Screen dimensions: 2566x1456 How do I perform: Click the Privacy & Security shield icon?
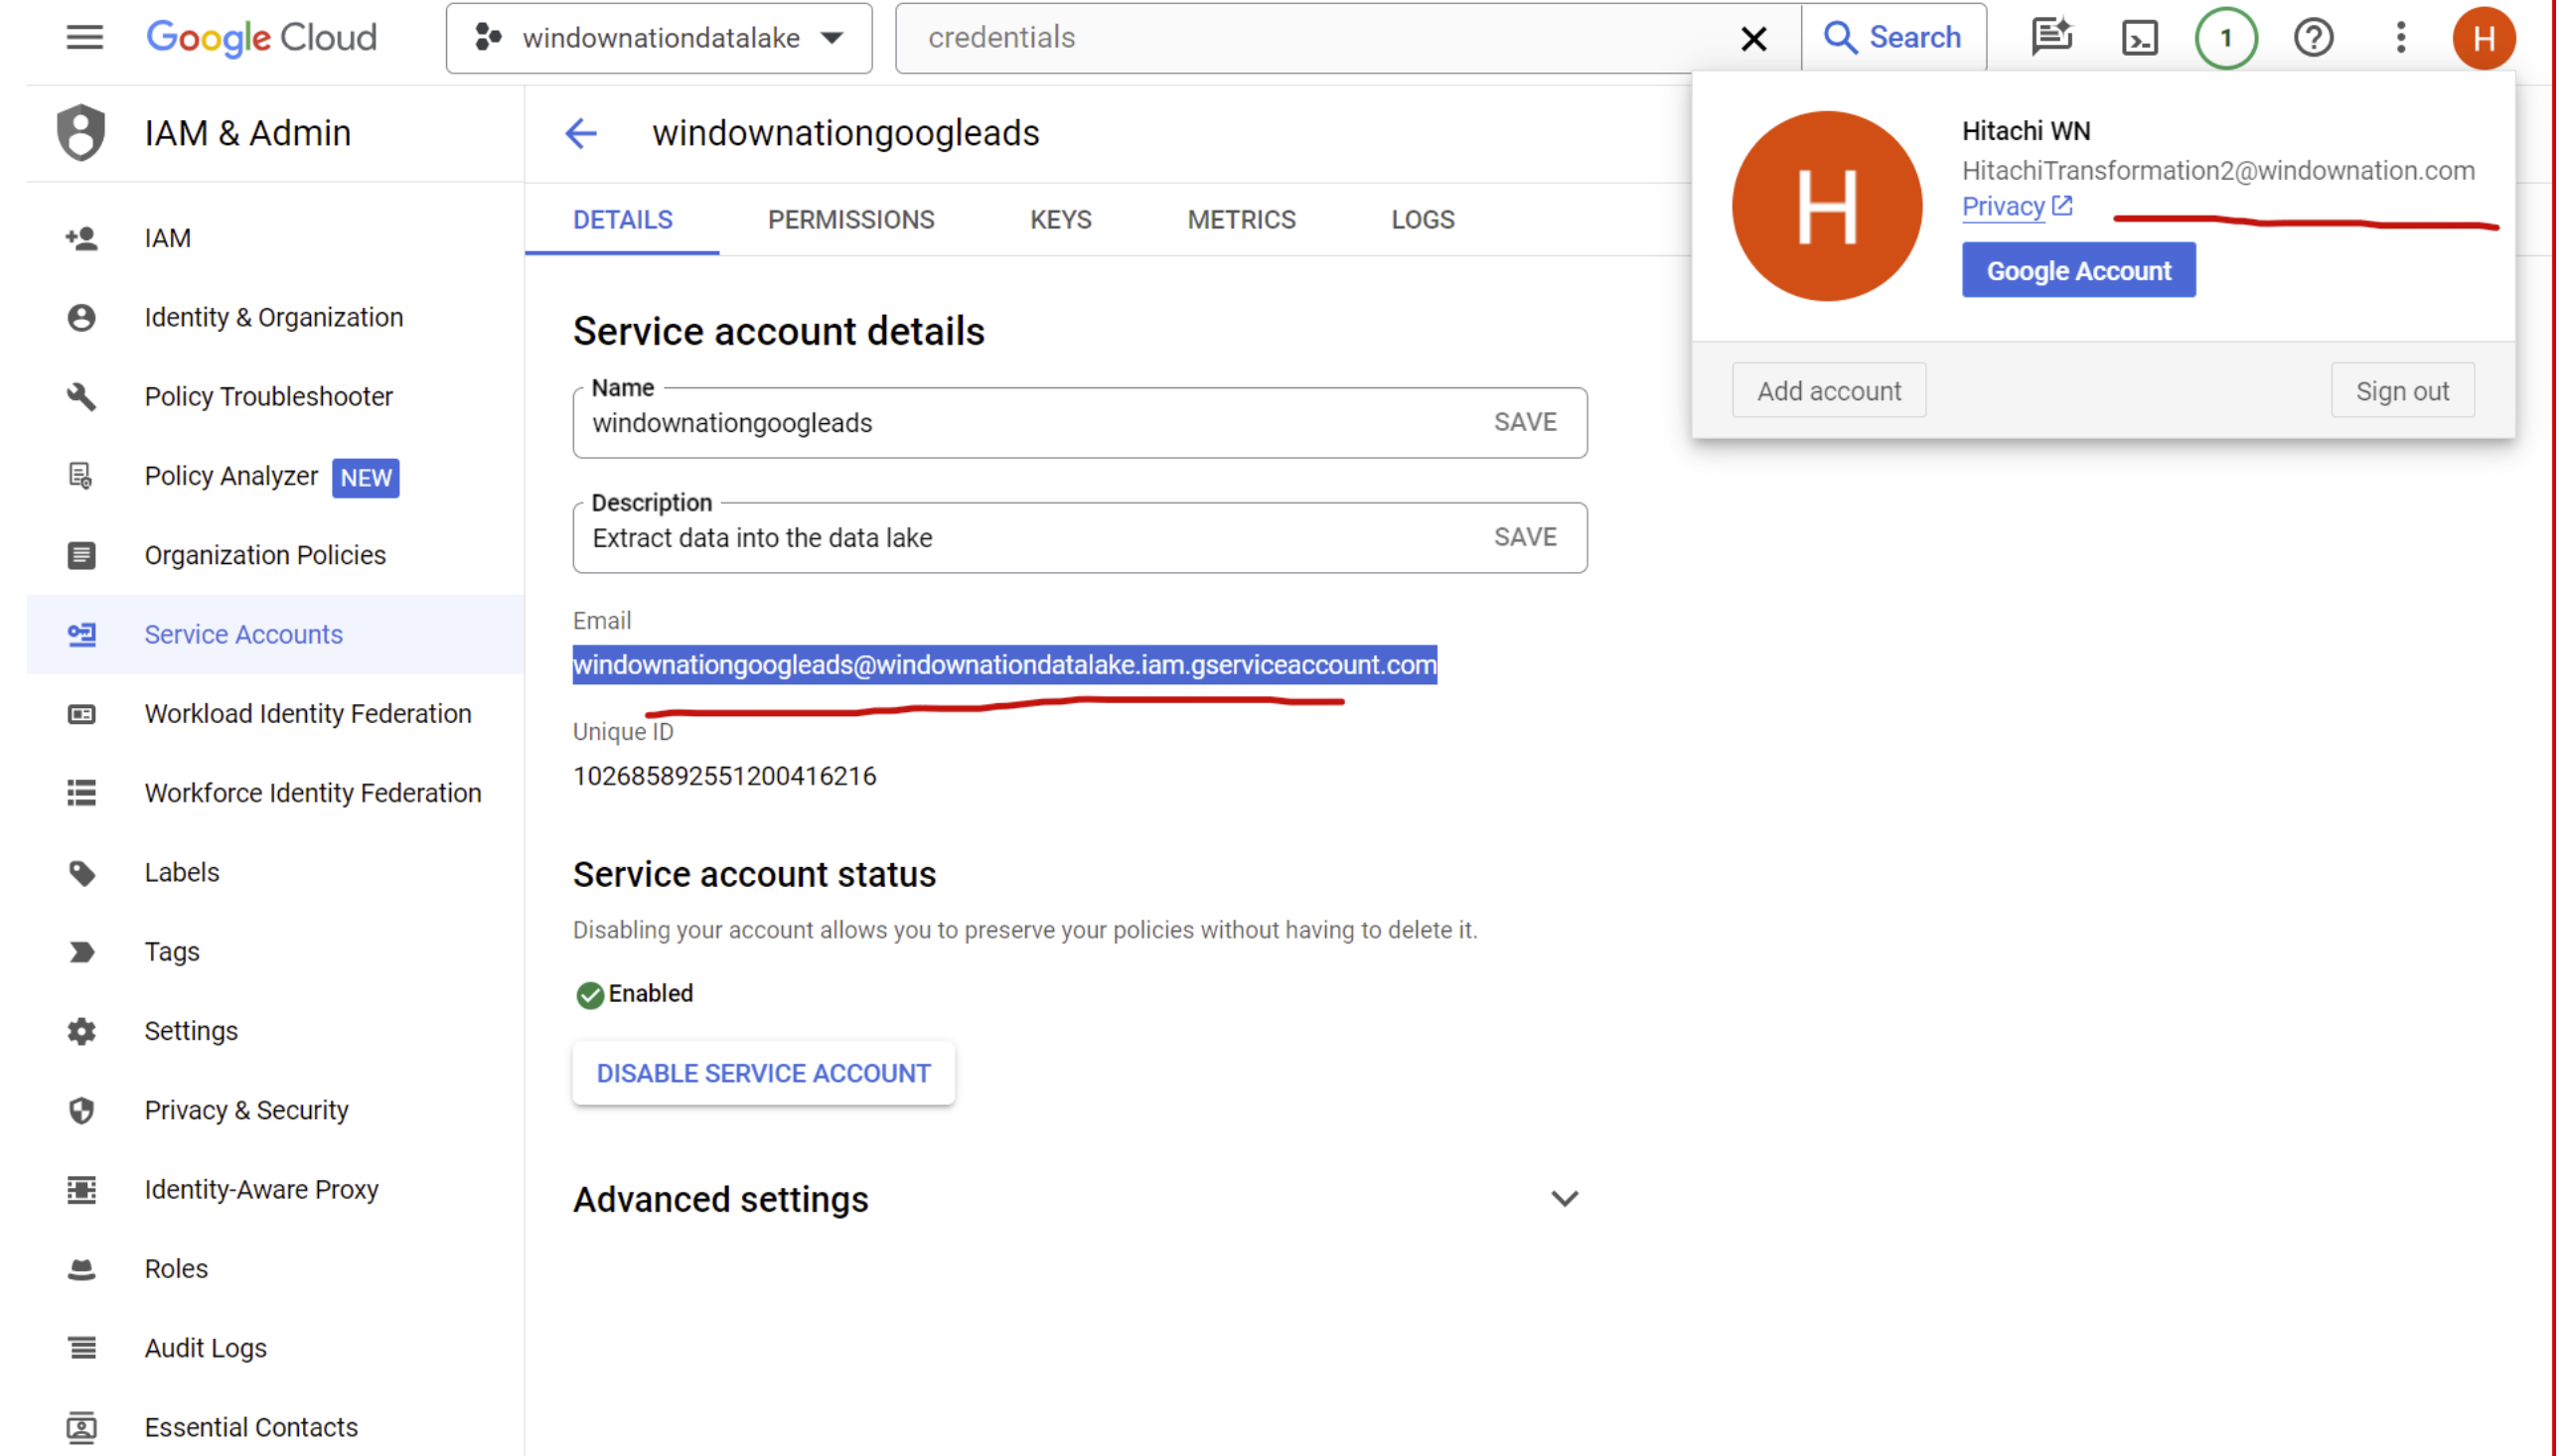click(82, 1110)
